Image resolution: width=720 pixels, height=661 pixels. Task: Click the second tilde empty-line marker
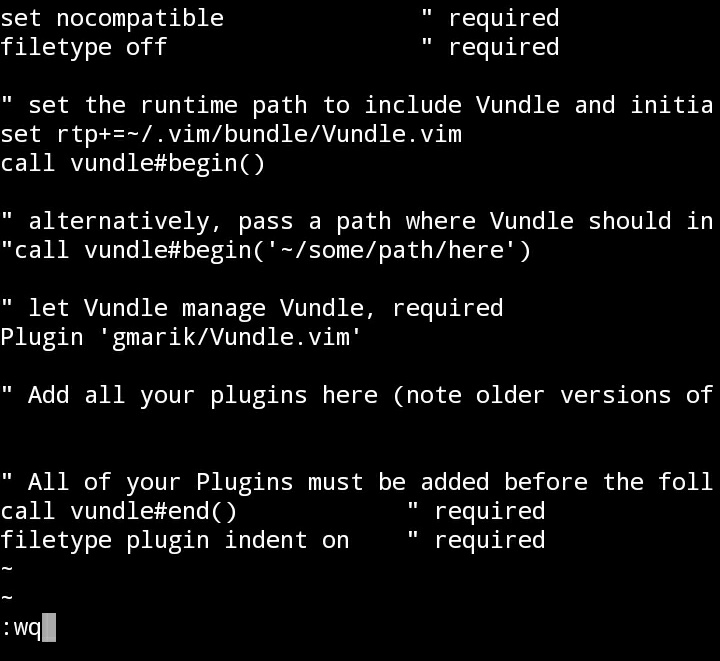7,598
